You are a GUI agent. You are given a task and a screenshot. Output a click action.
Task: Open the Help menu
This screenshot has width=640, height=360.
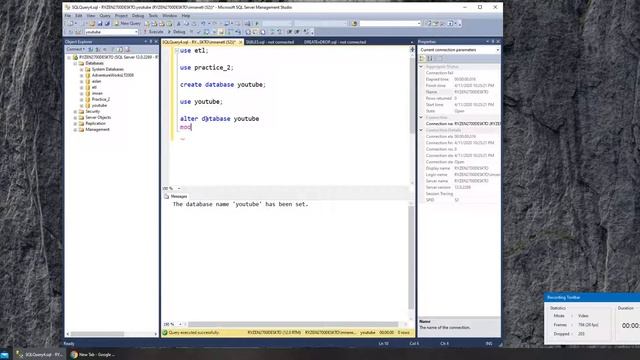(186, 16)
